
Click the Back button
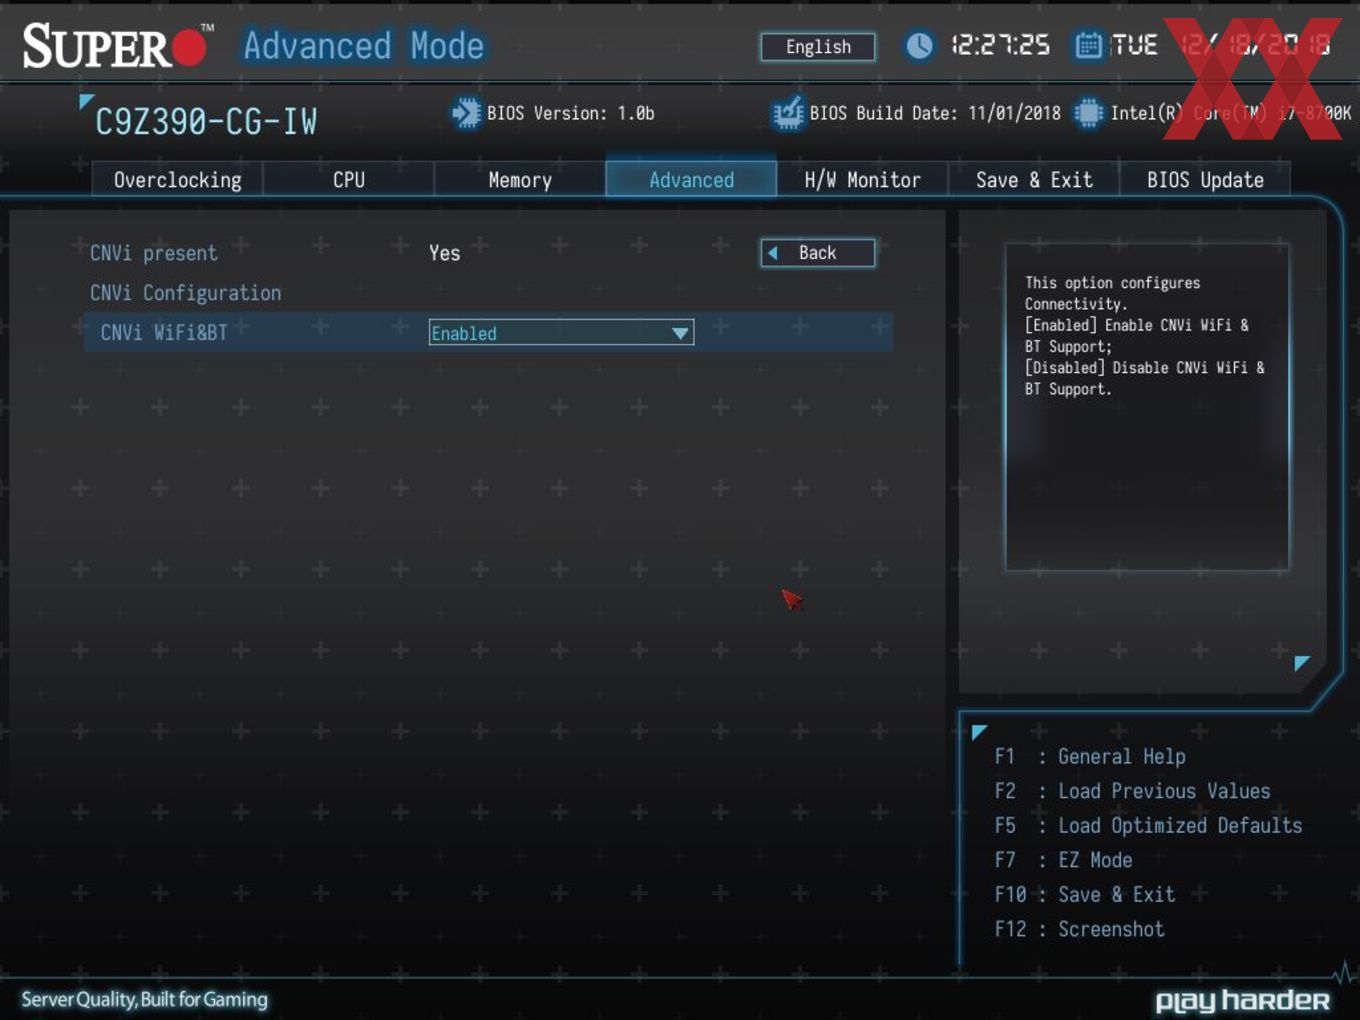(x=818, y=253)
